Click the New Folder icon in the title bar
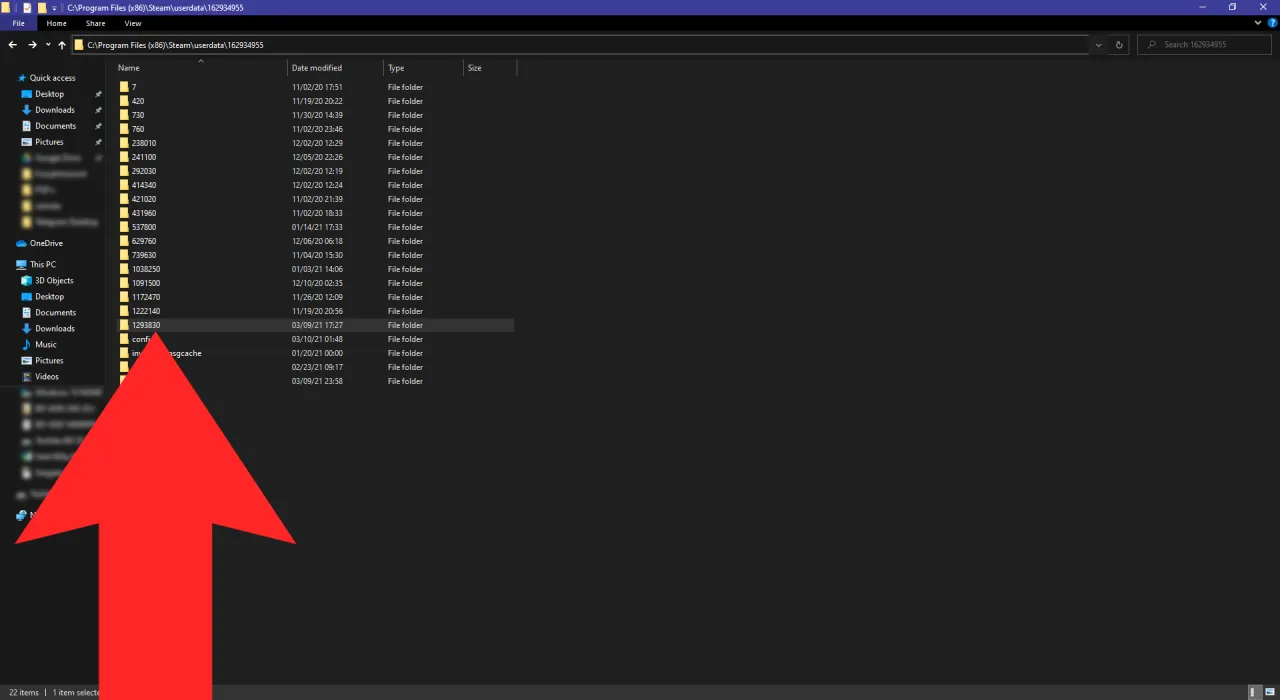 pos(40,8)
